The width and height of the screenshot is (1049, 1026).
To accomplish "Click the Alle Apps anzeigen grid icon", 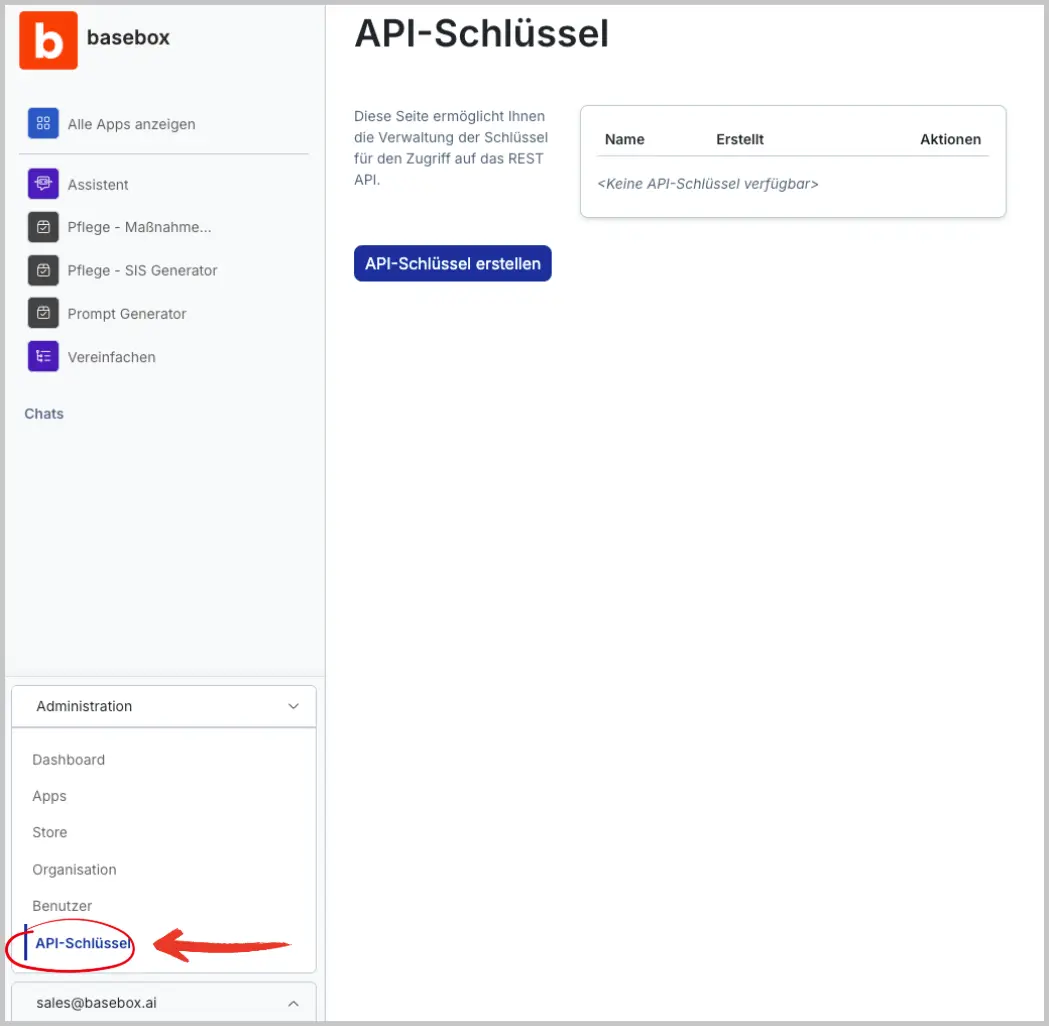I will coord(43,124).
